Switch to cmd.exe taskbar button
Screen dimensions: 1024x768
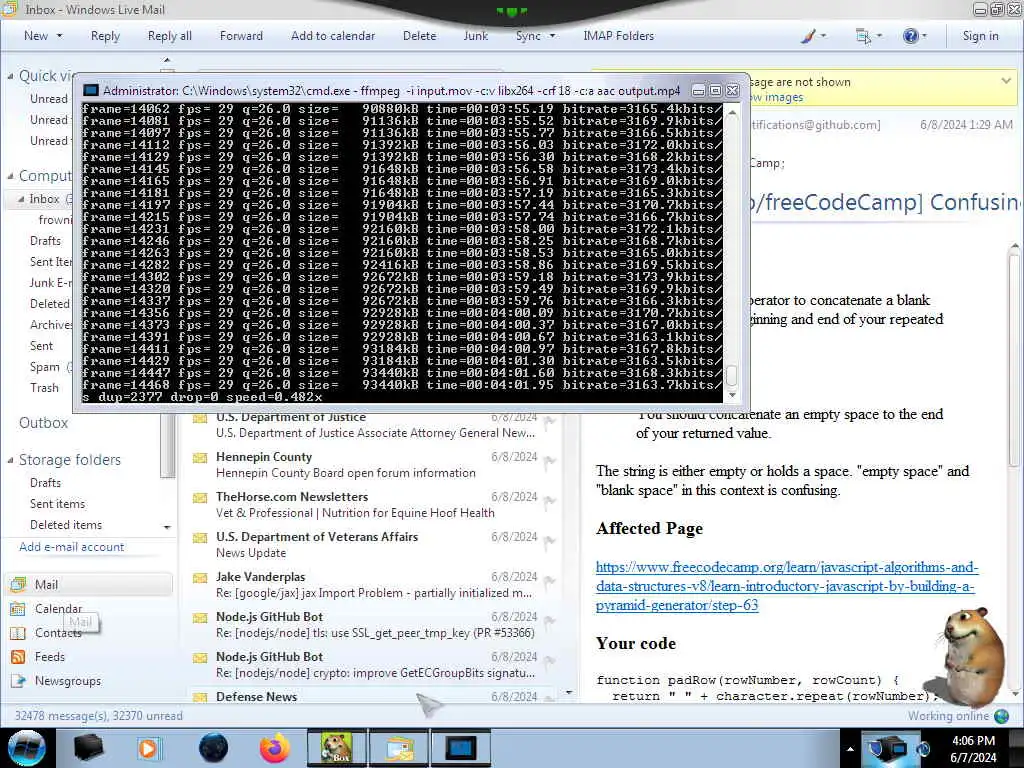[460, 748]
